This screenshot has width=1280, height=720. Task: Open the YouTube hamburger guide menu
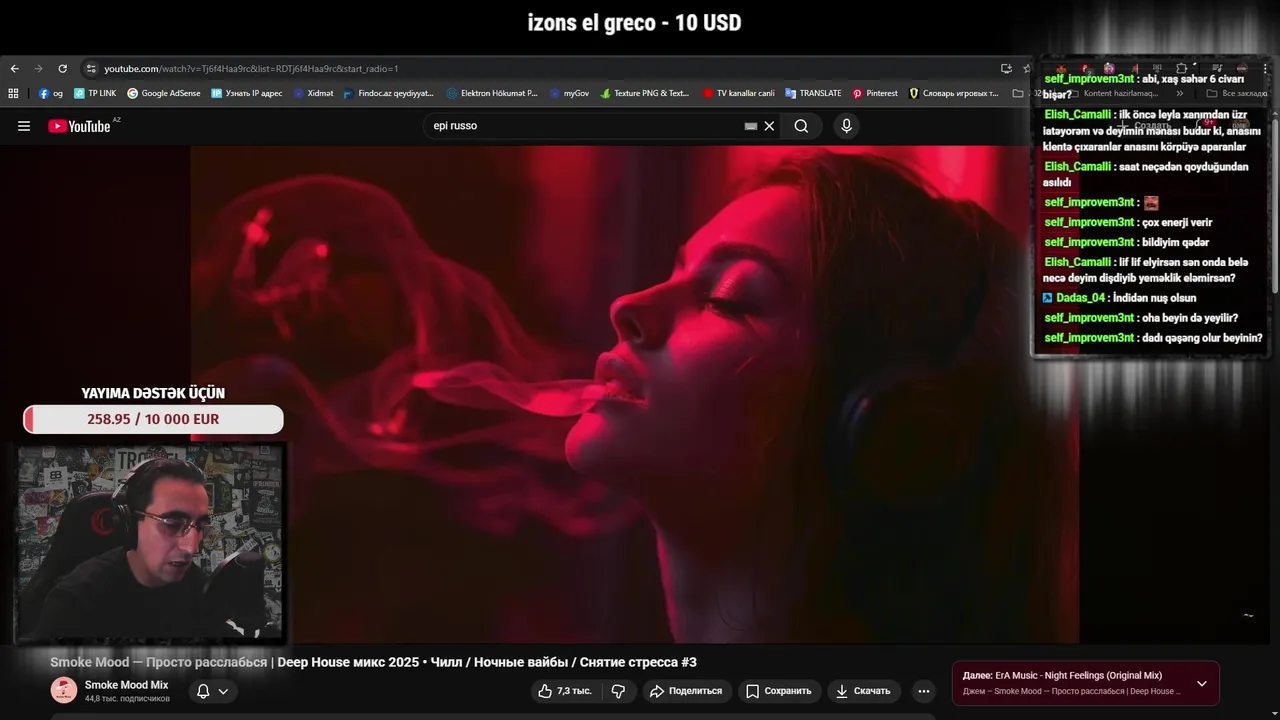pyautogui.click(x=24, y=126)
